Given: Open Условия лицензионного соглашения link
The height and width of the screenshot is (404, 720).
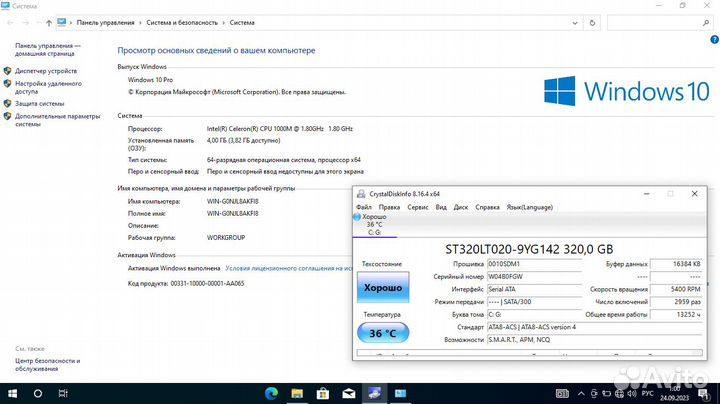Looking at the screenshot, I should (289, 268).
